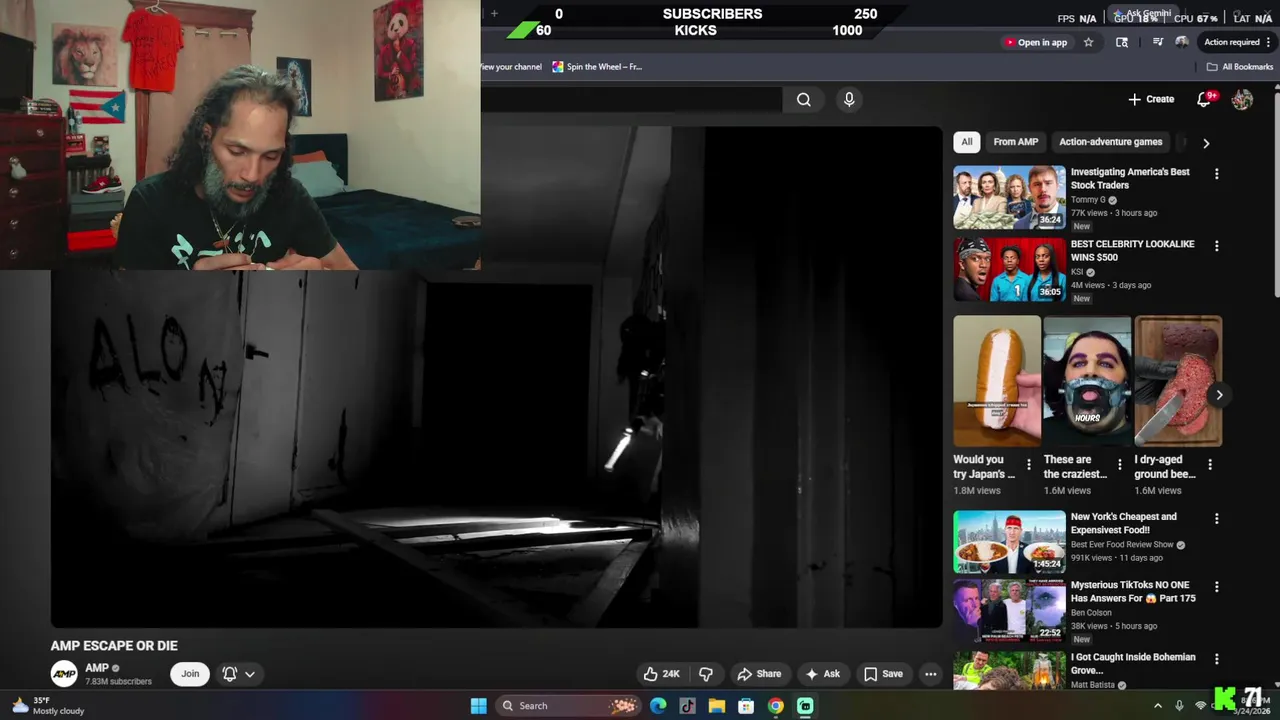This screenshot has height=720, width=1280.
Task: Save the video to a playlist
Action: click(883, 674)
